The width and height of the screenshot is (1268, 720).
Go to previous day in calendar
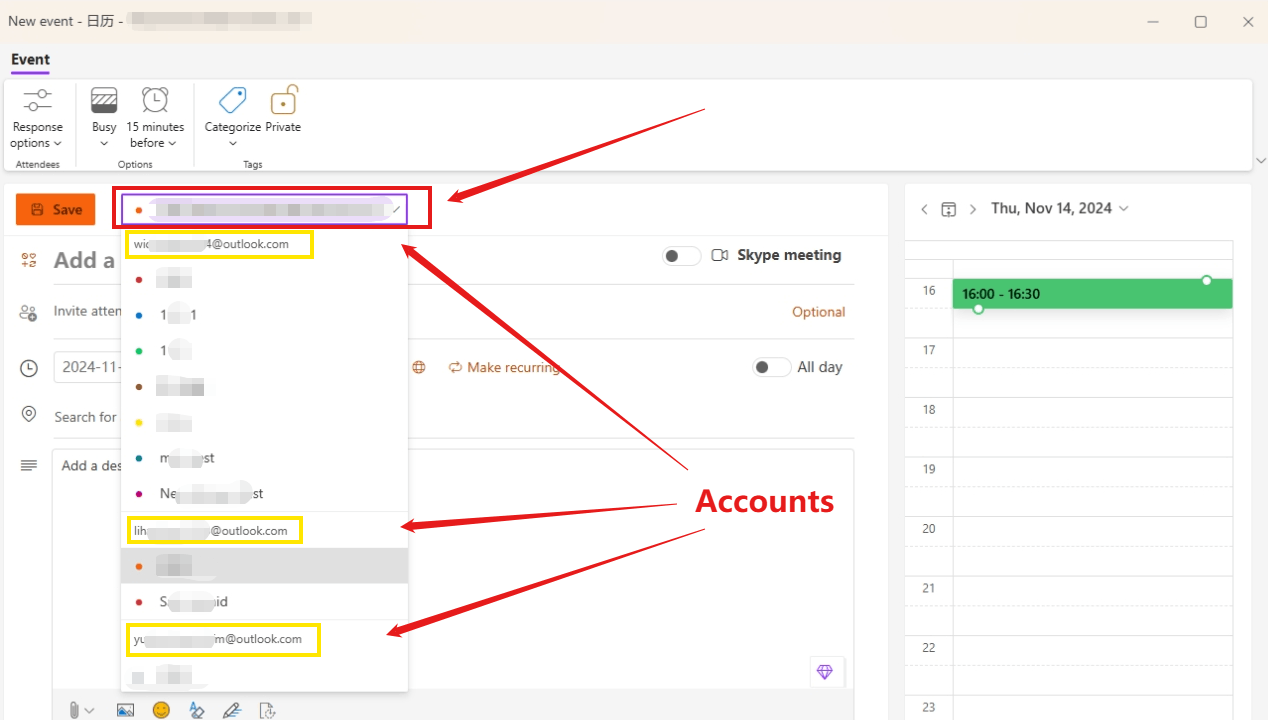tap(924, 209)
